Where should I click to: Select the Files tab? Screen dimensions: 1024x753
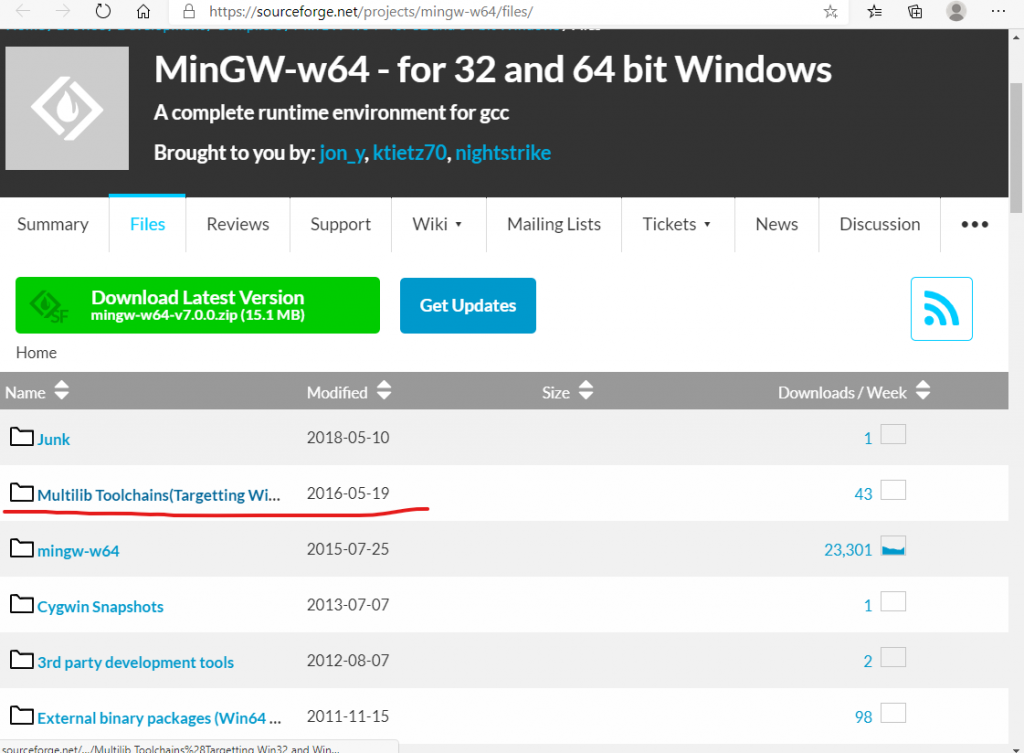[148, 224]
